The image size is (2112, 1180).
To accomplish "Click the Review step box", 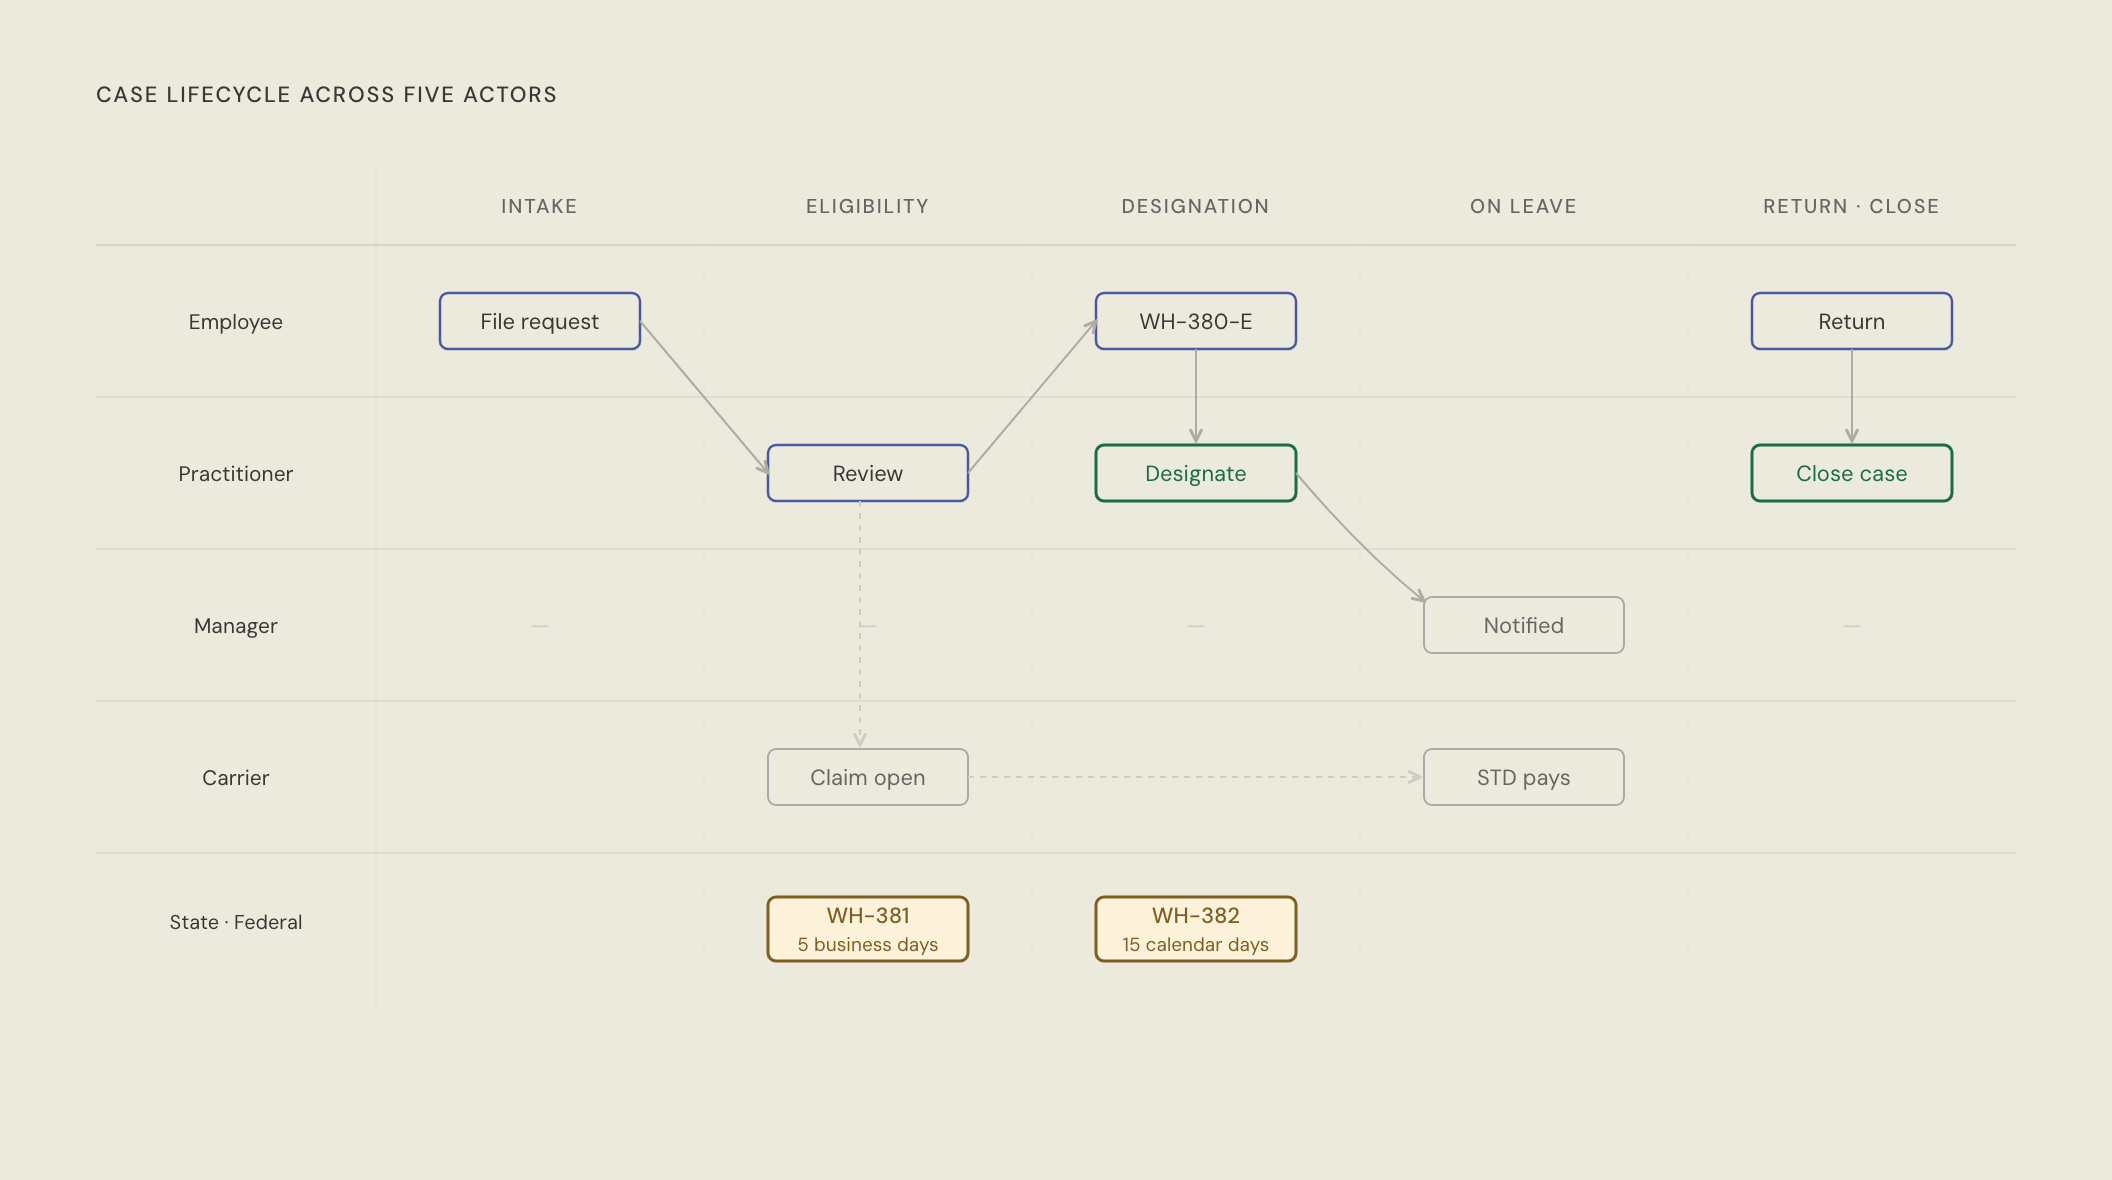I will point(866,473).
